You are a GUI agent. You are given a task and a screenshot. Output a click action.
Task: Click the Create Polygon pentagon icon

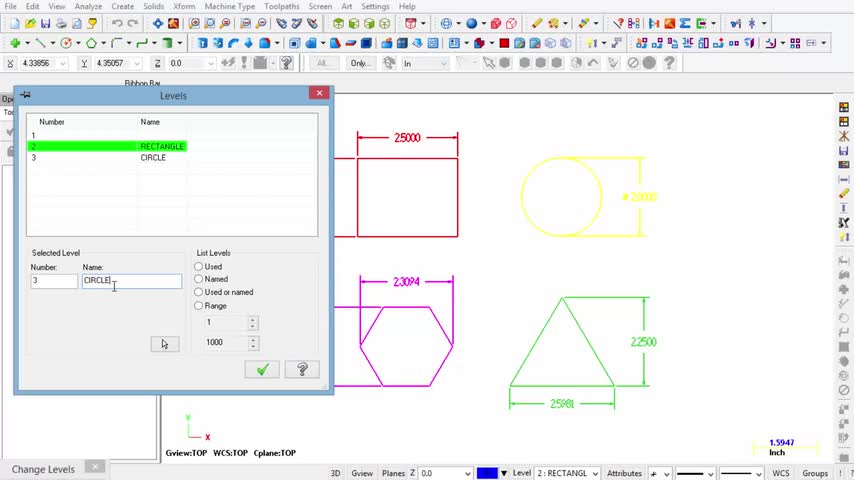tap(91, 43)
